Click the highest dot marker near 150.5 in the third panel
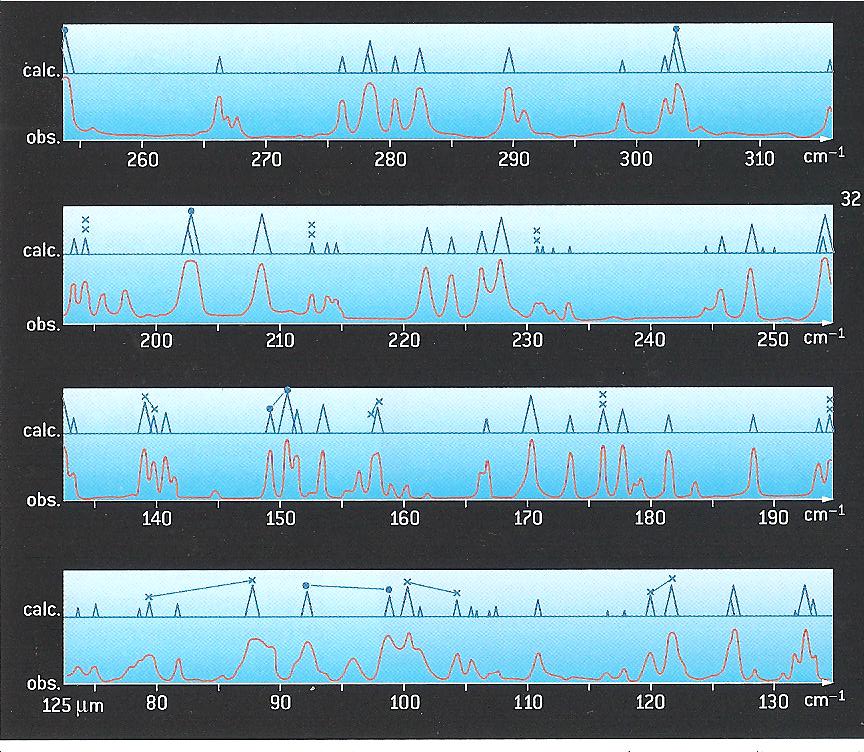This screenshot has height=752, width=864. (288, 390)
